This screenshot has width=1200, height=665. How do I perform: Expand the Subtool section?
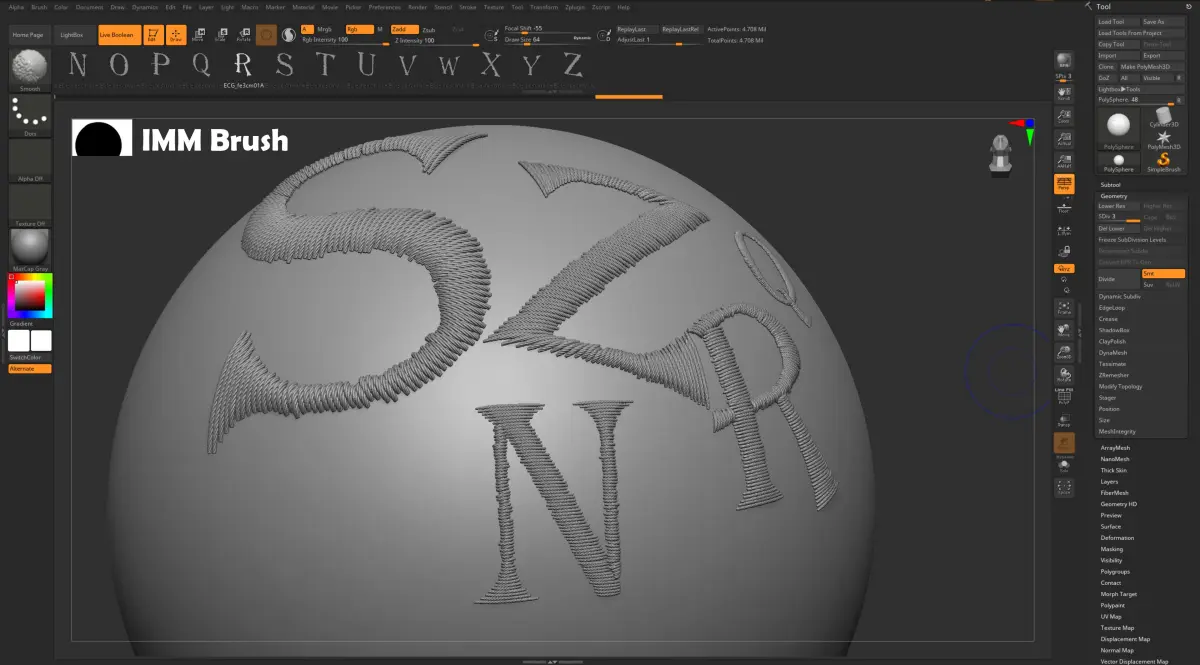(1110, 185)
